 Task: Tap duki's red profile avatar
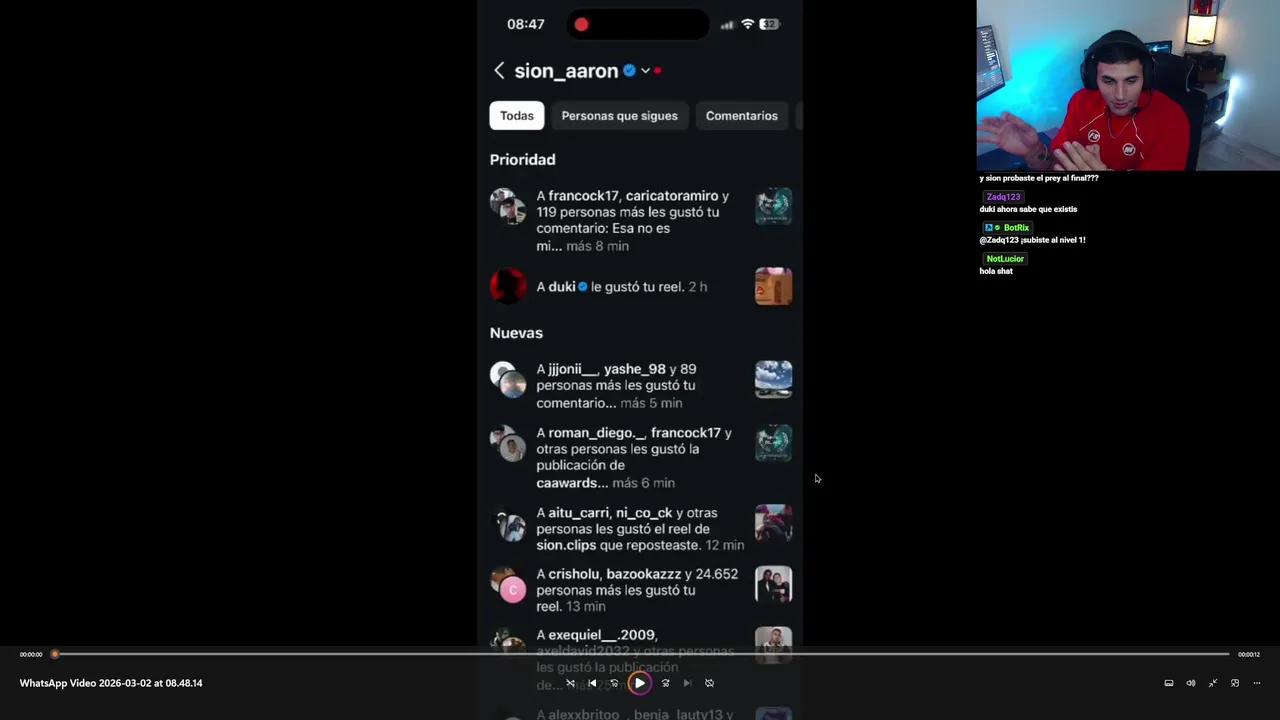[x=508, y=286]
